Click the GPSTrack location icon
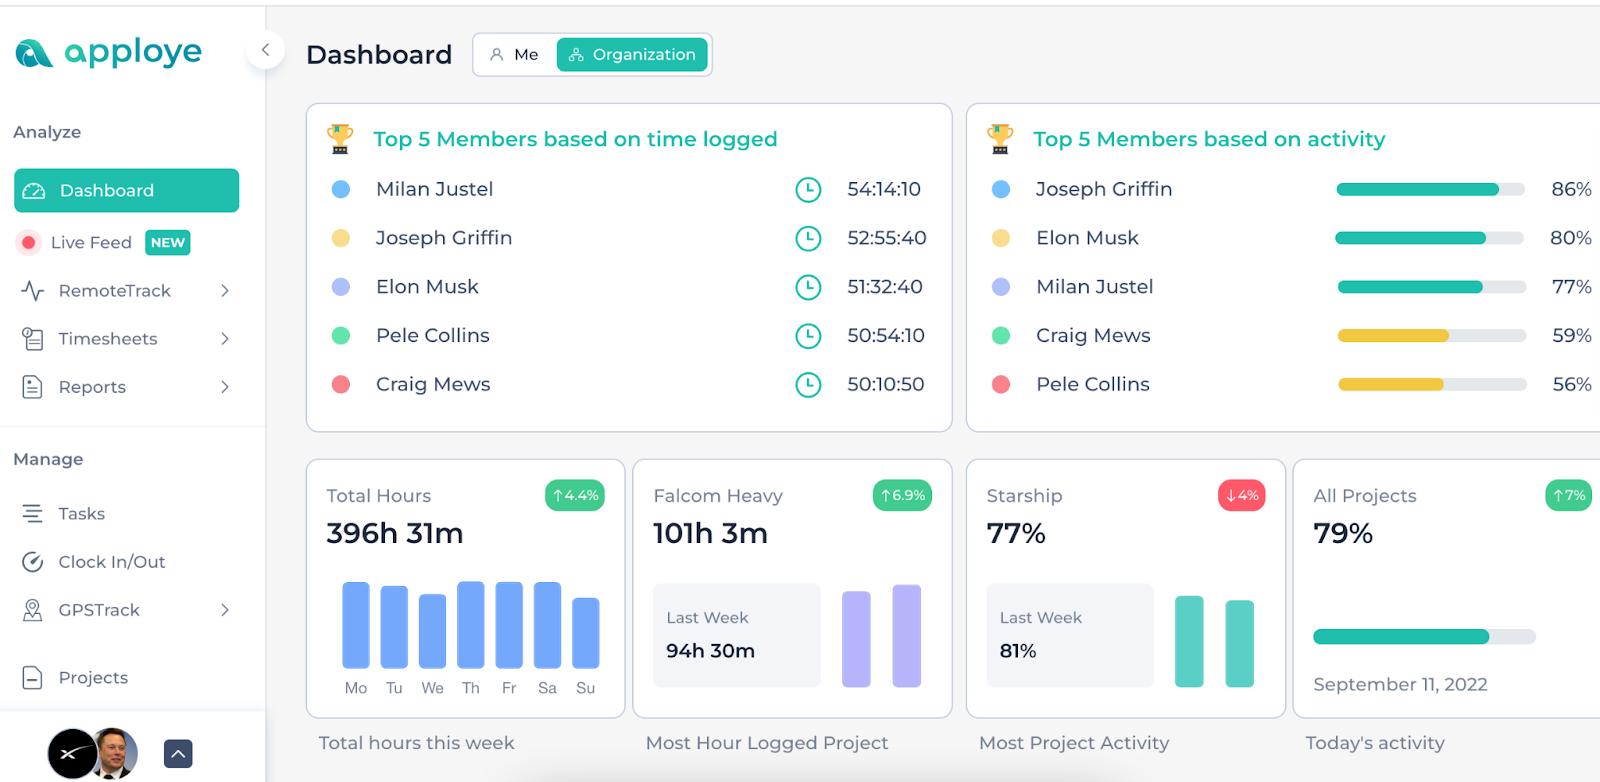 (x=33, y=610)
